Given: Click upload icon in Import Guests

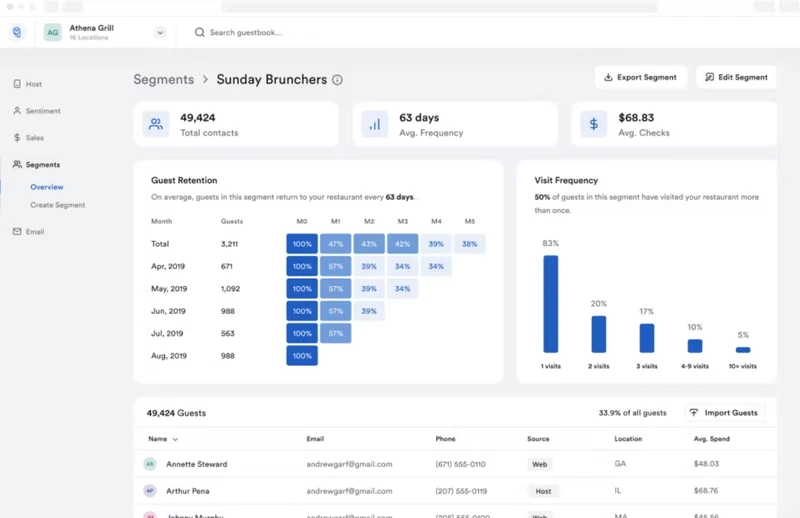Looking at the screenshot, I should (694, 413).
